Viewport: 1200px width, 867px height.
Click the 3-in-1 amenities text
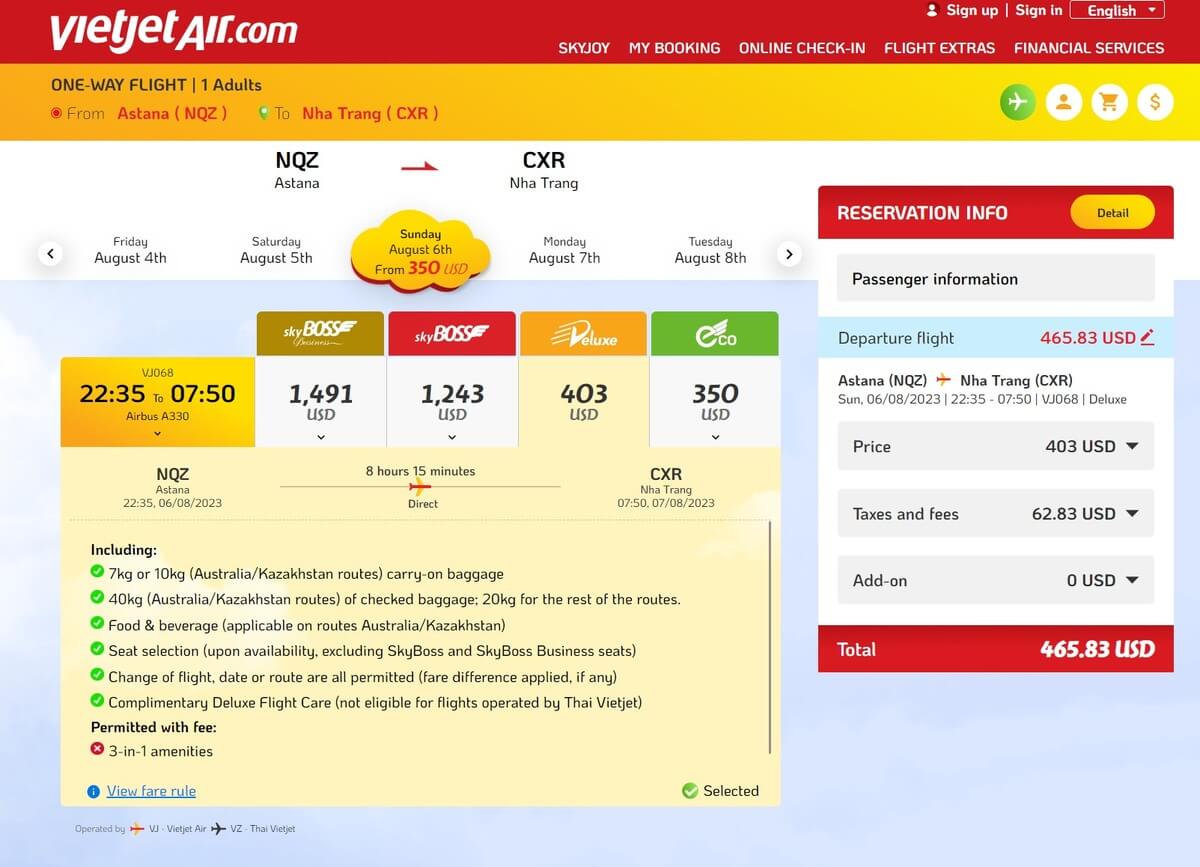(x=161, y=751)
